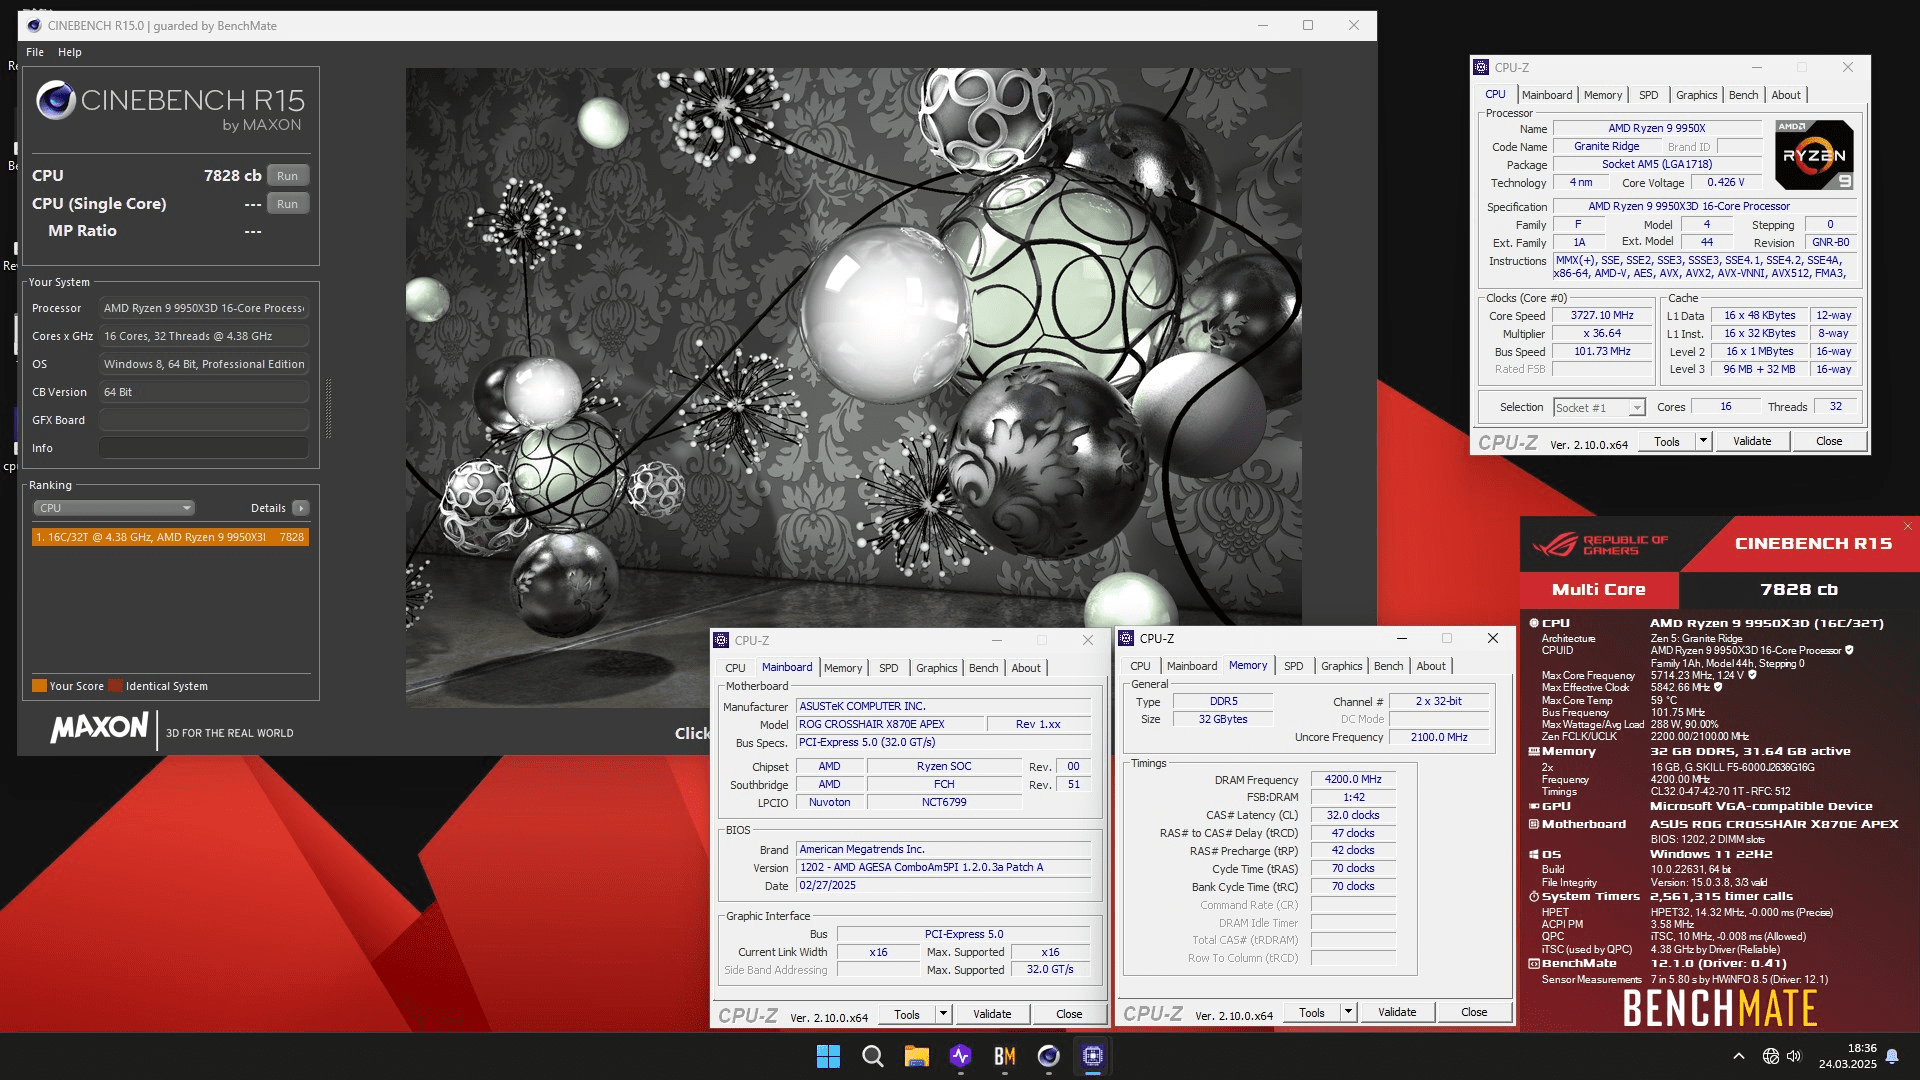Open Tools dropdown arrow in Memory CPU-Z

pos(1348,1012)
